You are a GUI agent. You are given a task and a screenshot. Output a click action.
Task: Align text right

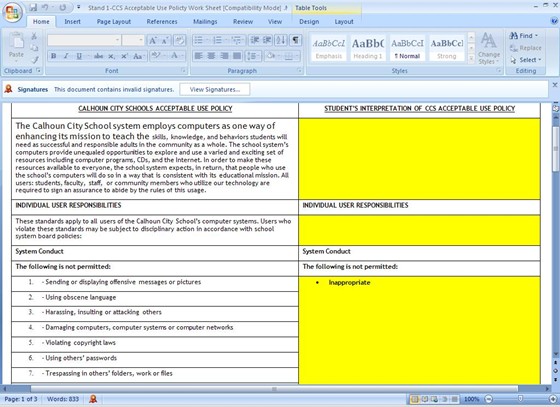point(224,56)
